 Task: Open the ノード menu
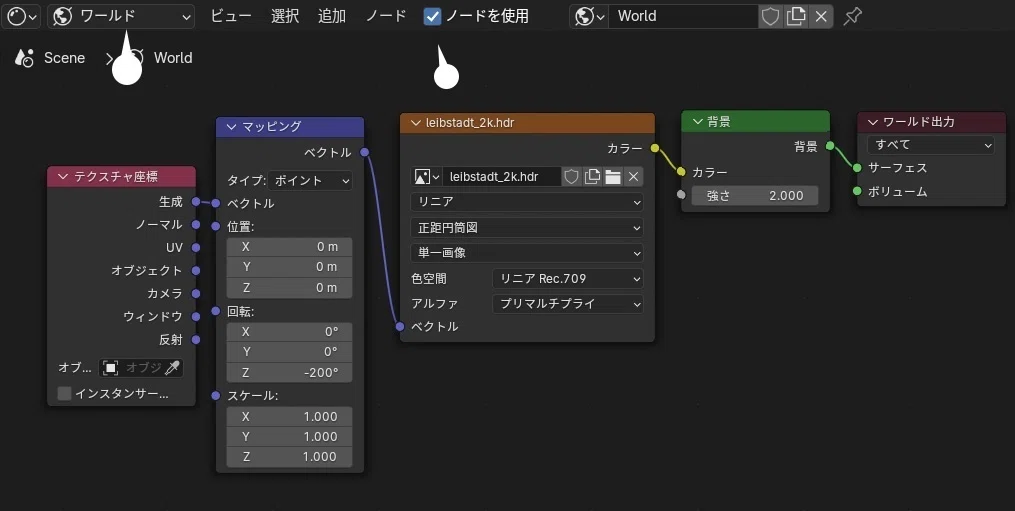click(386, 16)
